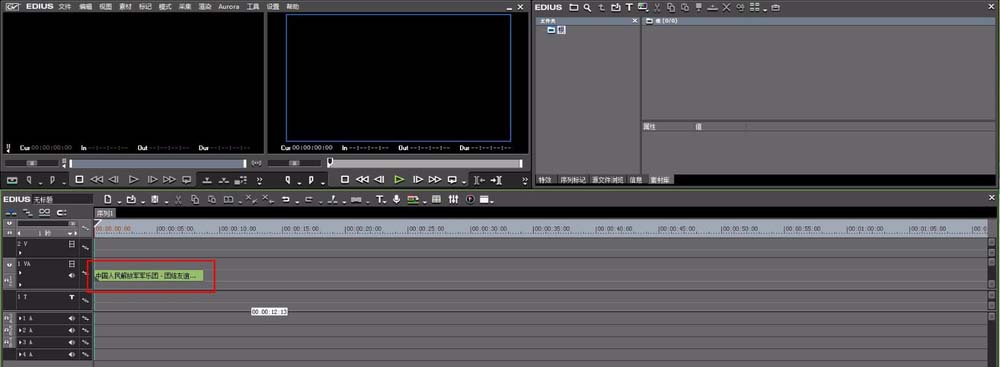The width and height of the screenshot is (1000, 367).
Task: Click Fast Forward in the player monitor
Action: click(x=170, y=180)
